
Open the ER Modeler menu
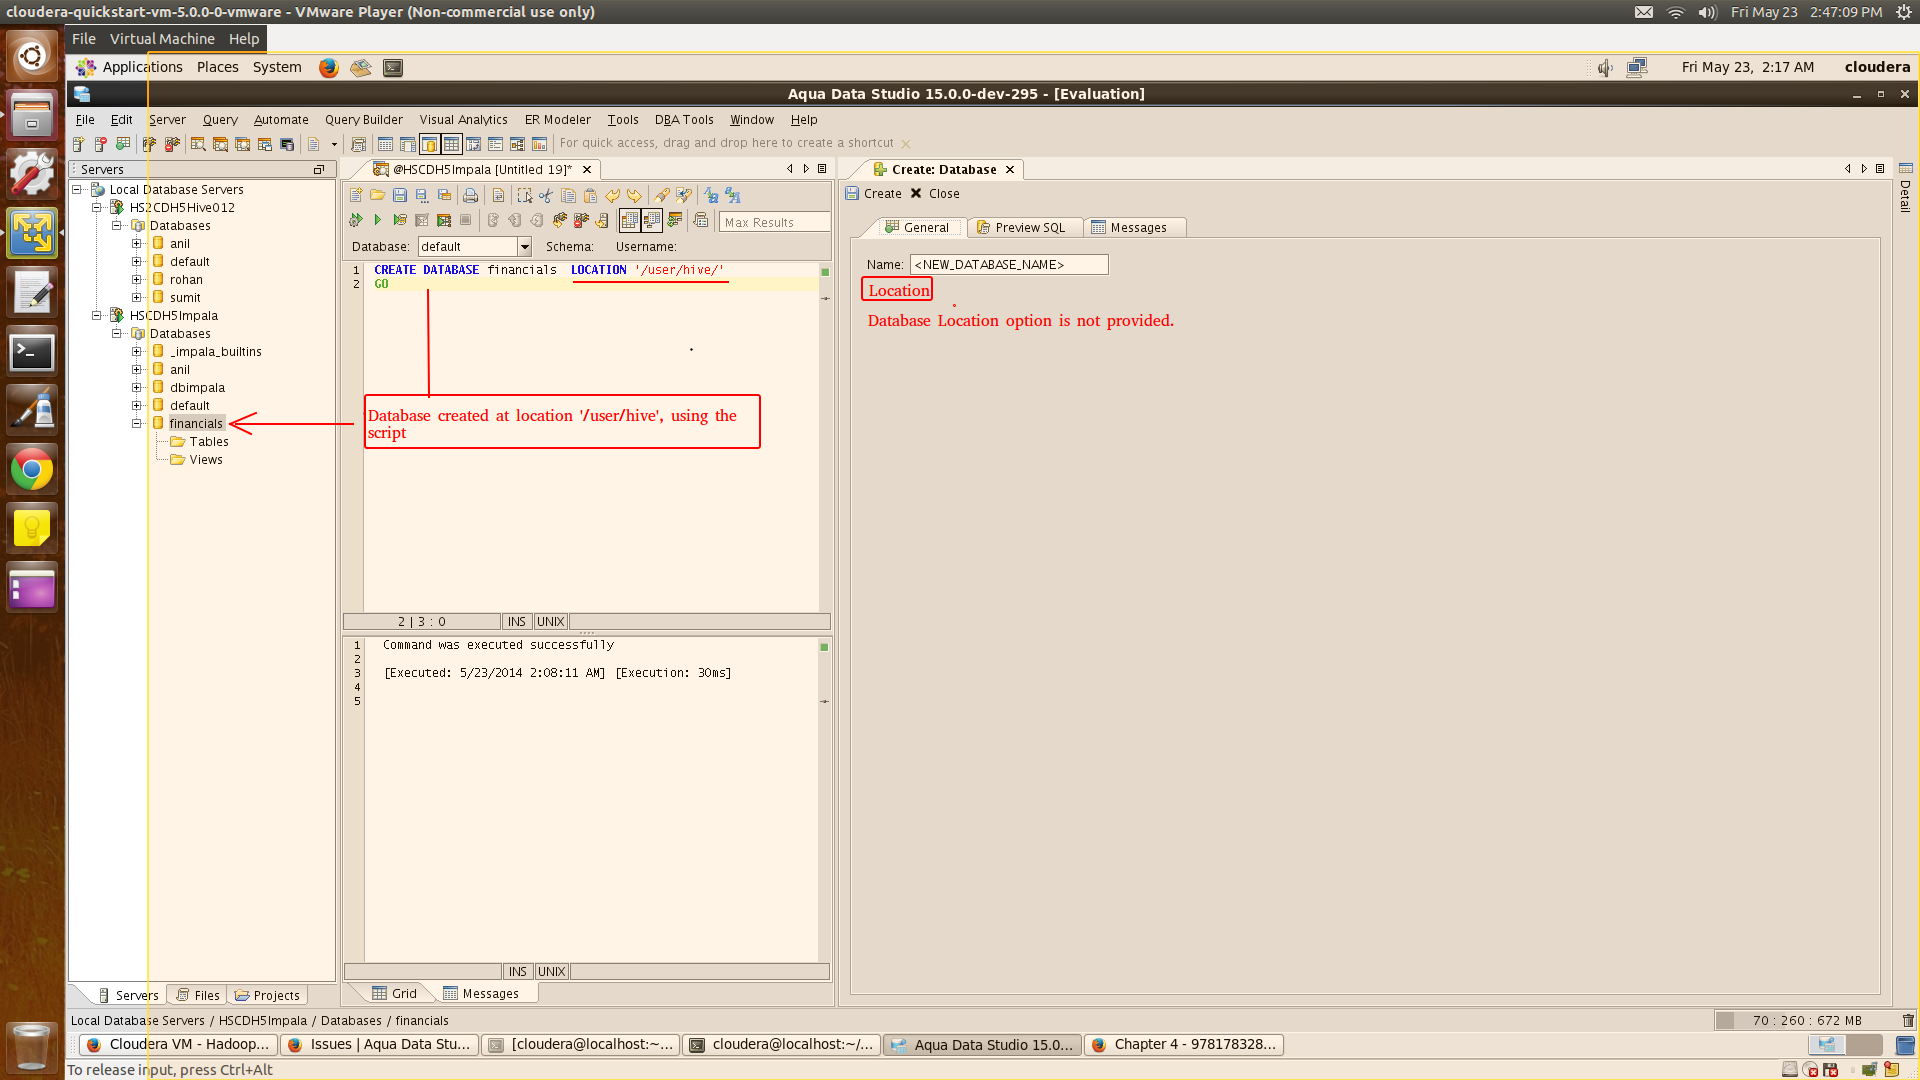tap(558, 120)
